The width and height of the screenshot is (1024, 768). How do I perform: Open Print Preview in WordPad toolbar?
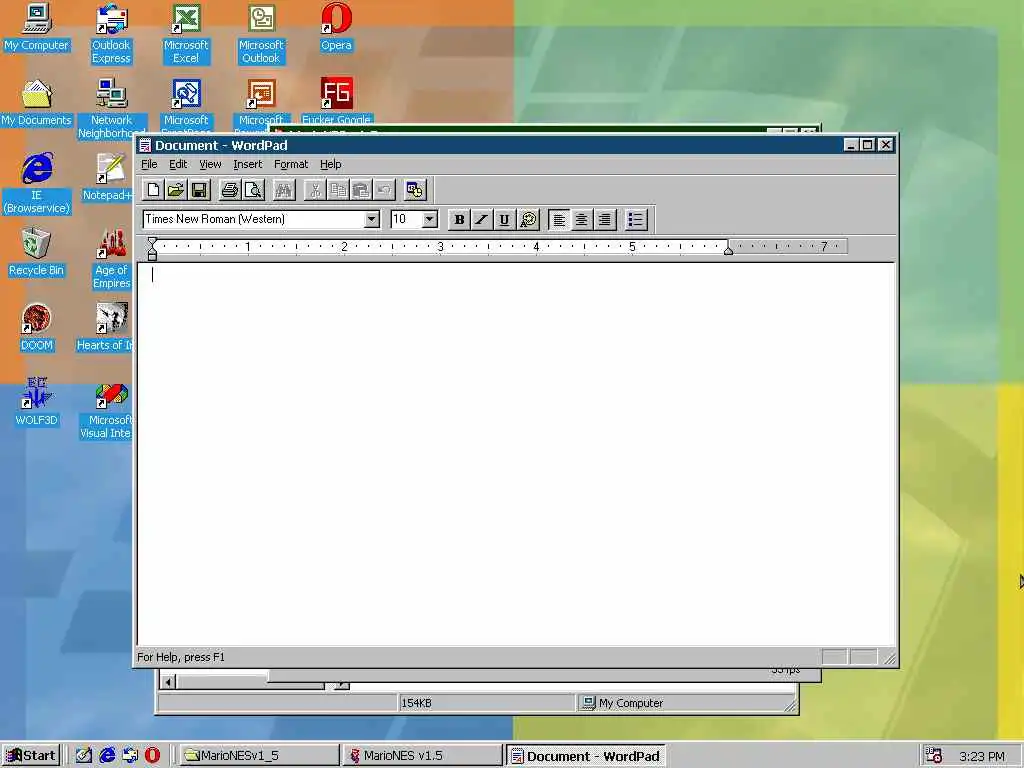coord(253,190)
